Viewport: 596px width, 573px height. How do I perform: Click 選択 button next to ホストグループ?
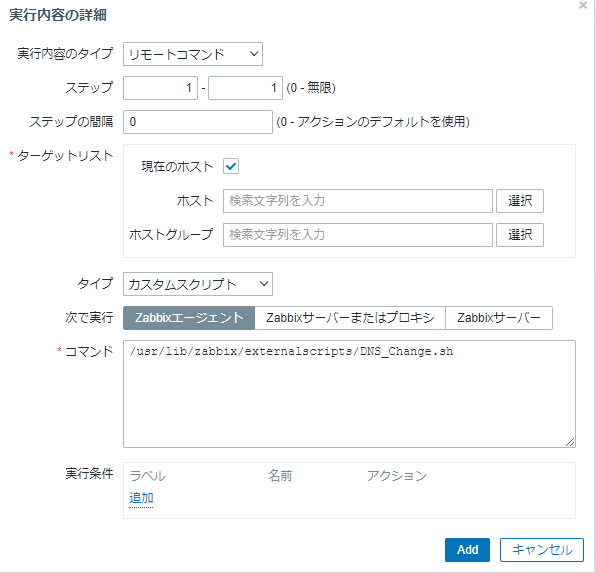[x=520, y=235]
